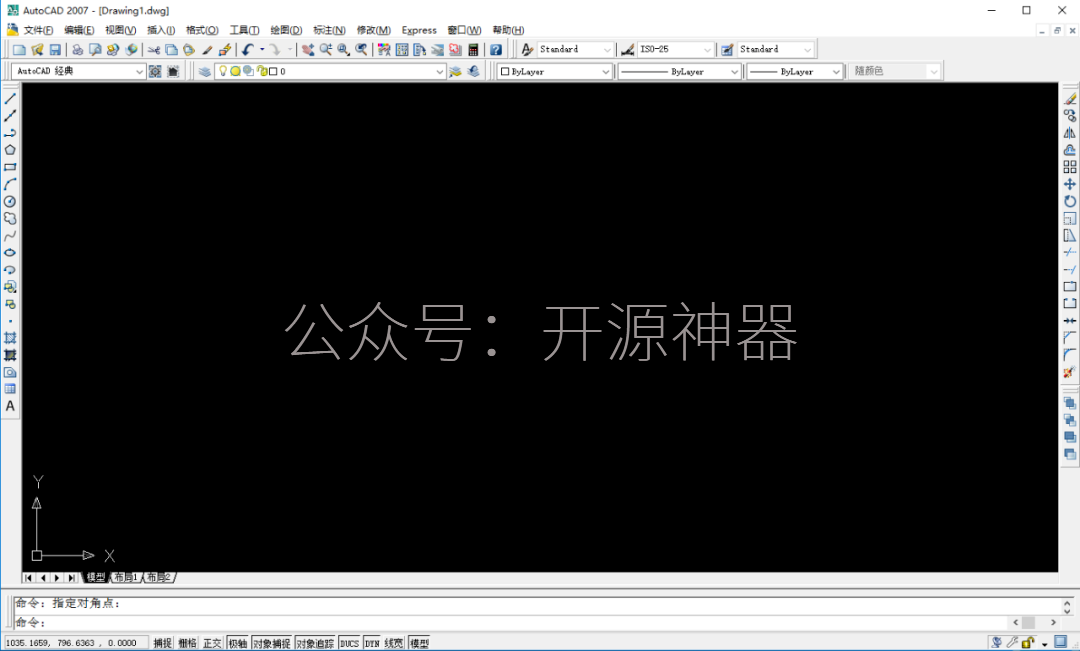Go to first layout tab arrow
The height and width of the screenshot is (651, 1080).
pos(29,578)
